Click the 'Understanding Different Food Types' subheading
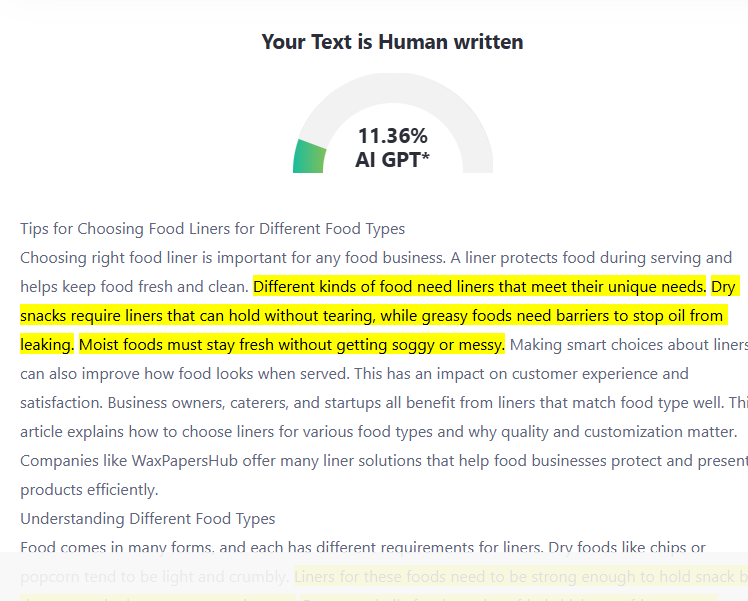The width and height of the screenshot is (748, 601). click(148, 519)
